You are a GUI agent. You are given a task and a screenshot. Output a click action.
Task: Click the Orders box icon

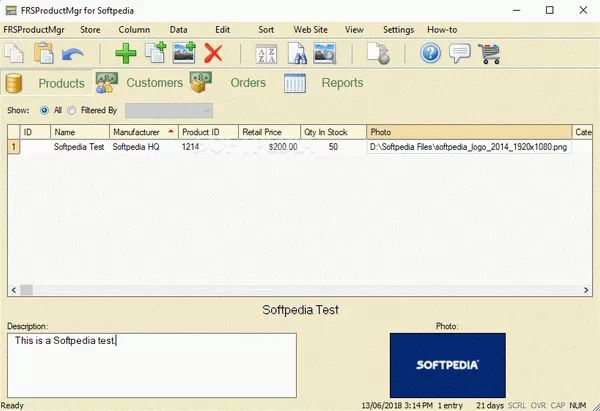pos(201,83)
